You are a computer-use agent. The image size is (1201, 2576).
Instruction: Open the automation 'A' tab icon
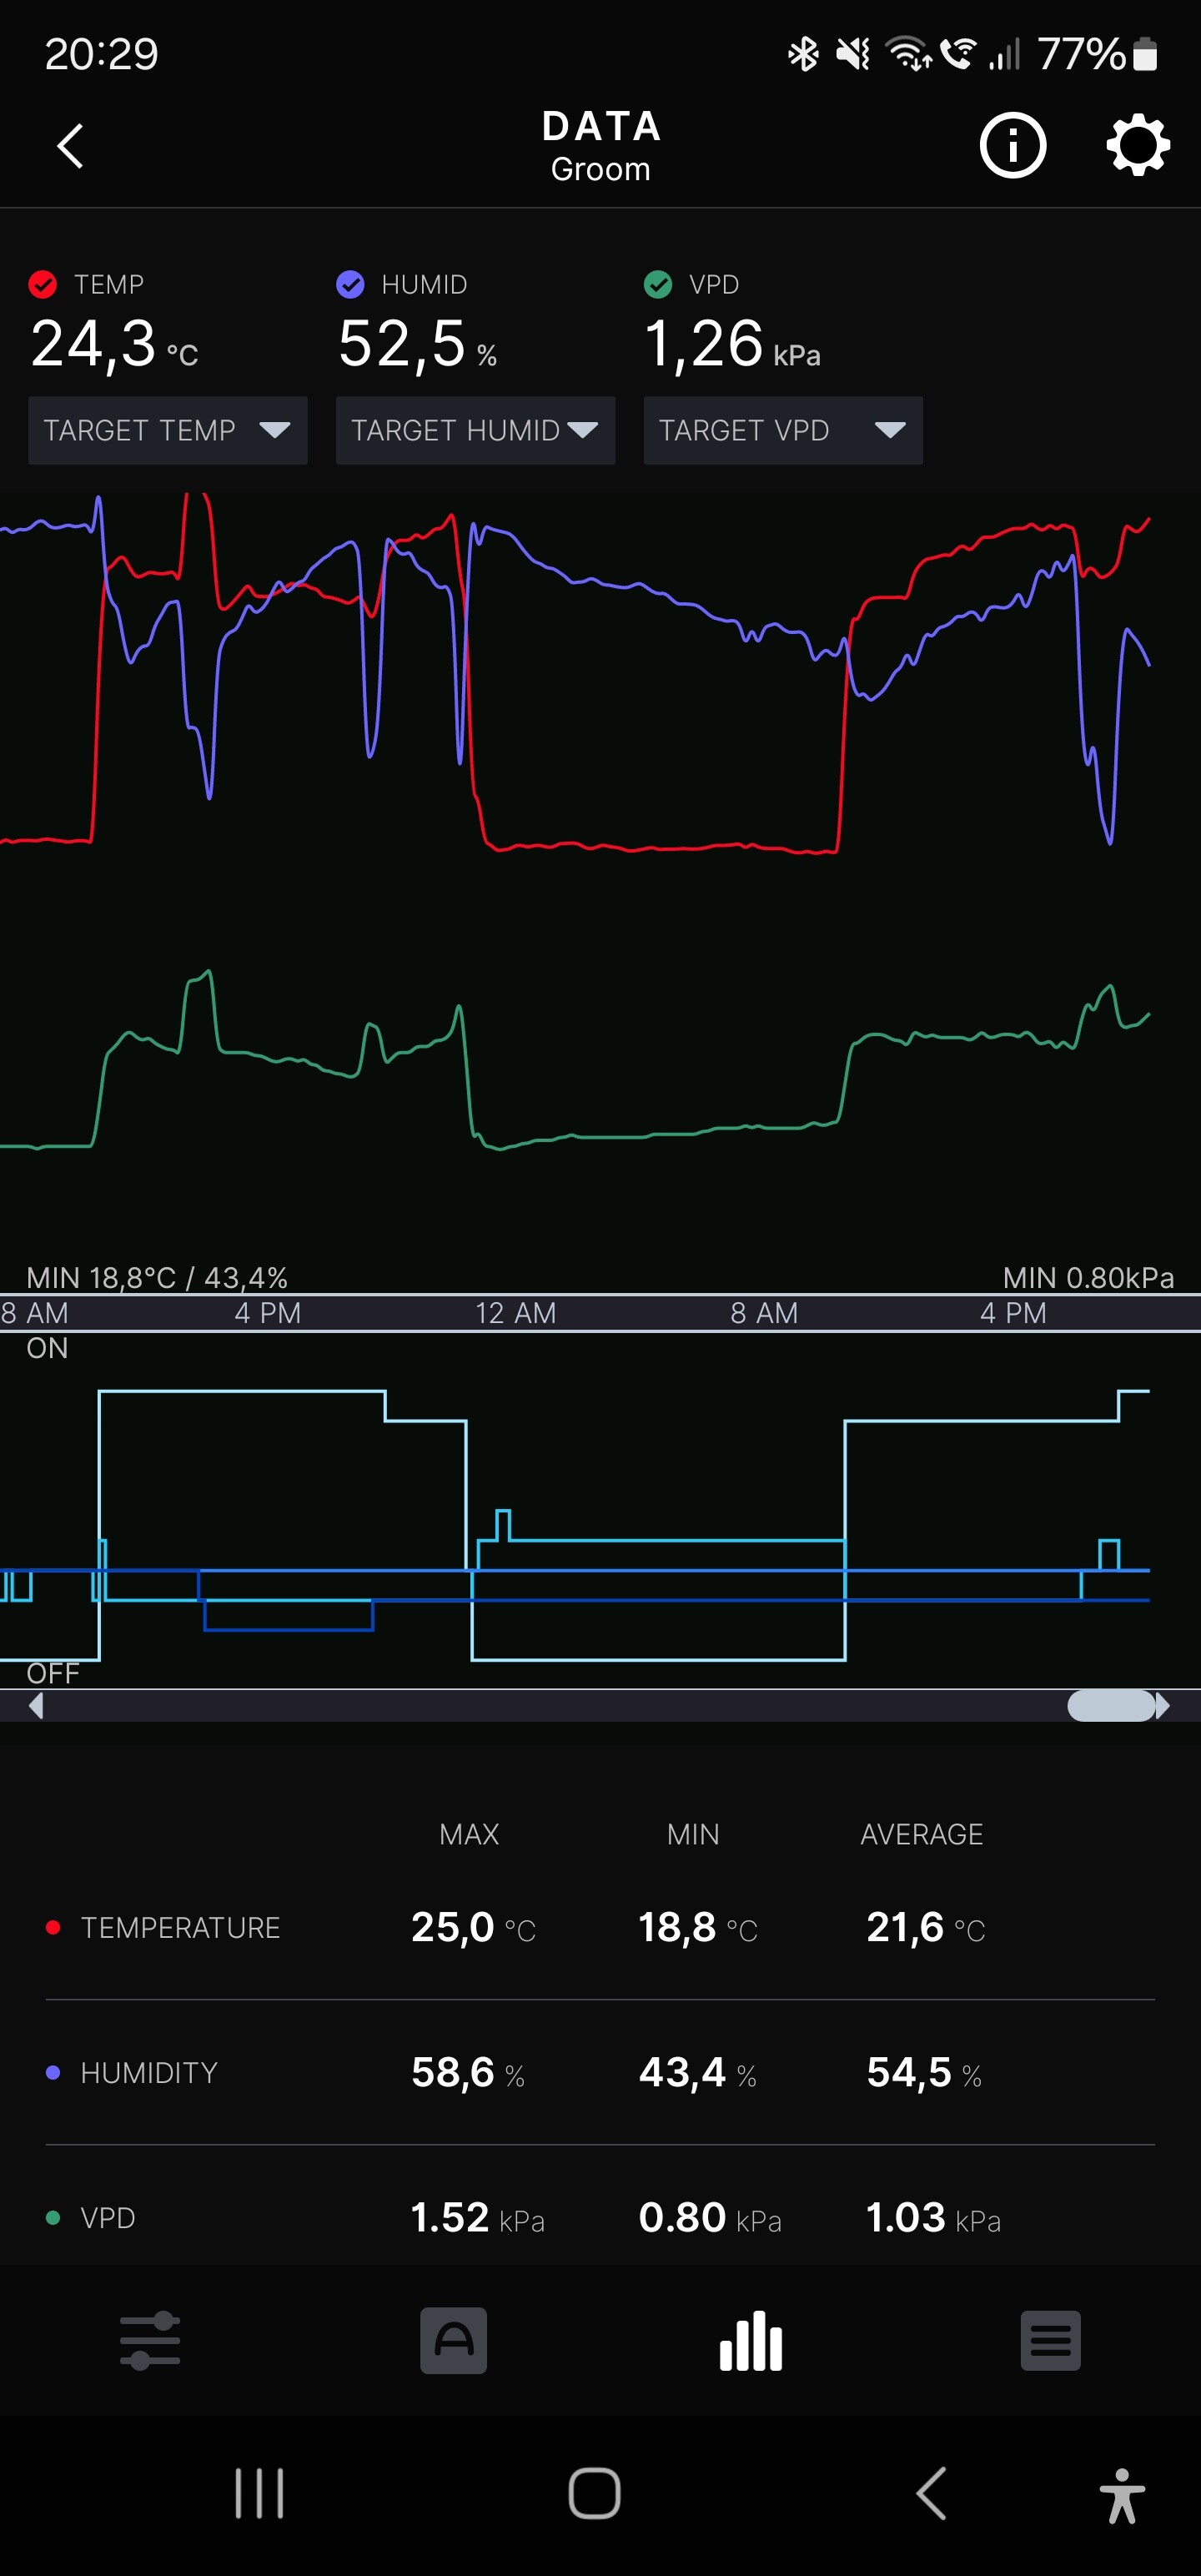click(453, 2340)
